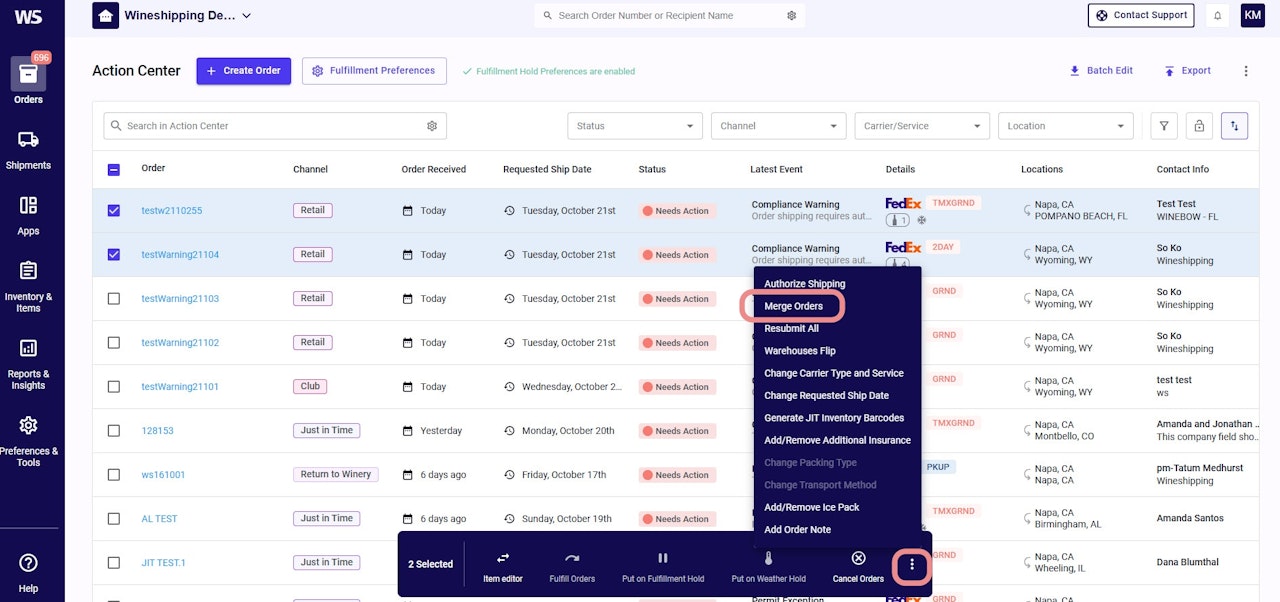The height and width of the screenshot is (602, 1280).
Task: Open the Carrier/Service dropdown
Action: click(921, 126)
